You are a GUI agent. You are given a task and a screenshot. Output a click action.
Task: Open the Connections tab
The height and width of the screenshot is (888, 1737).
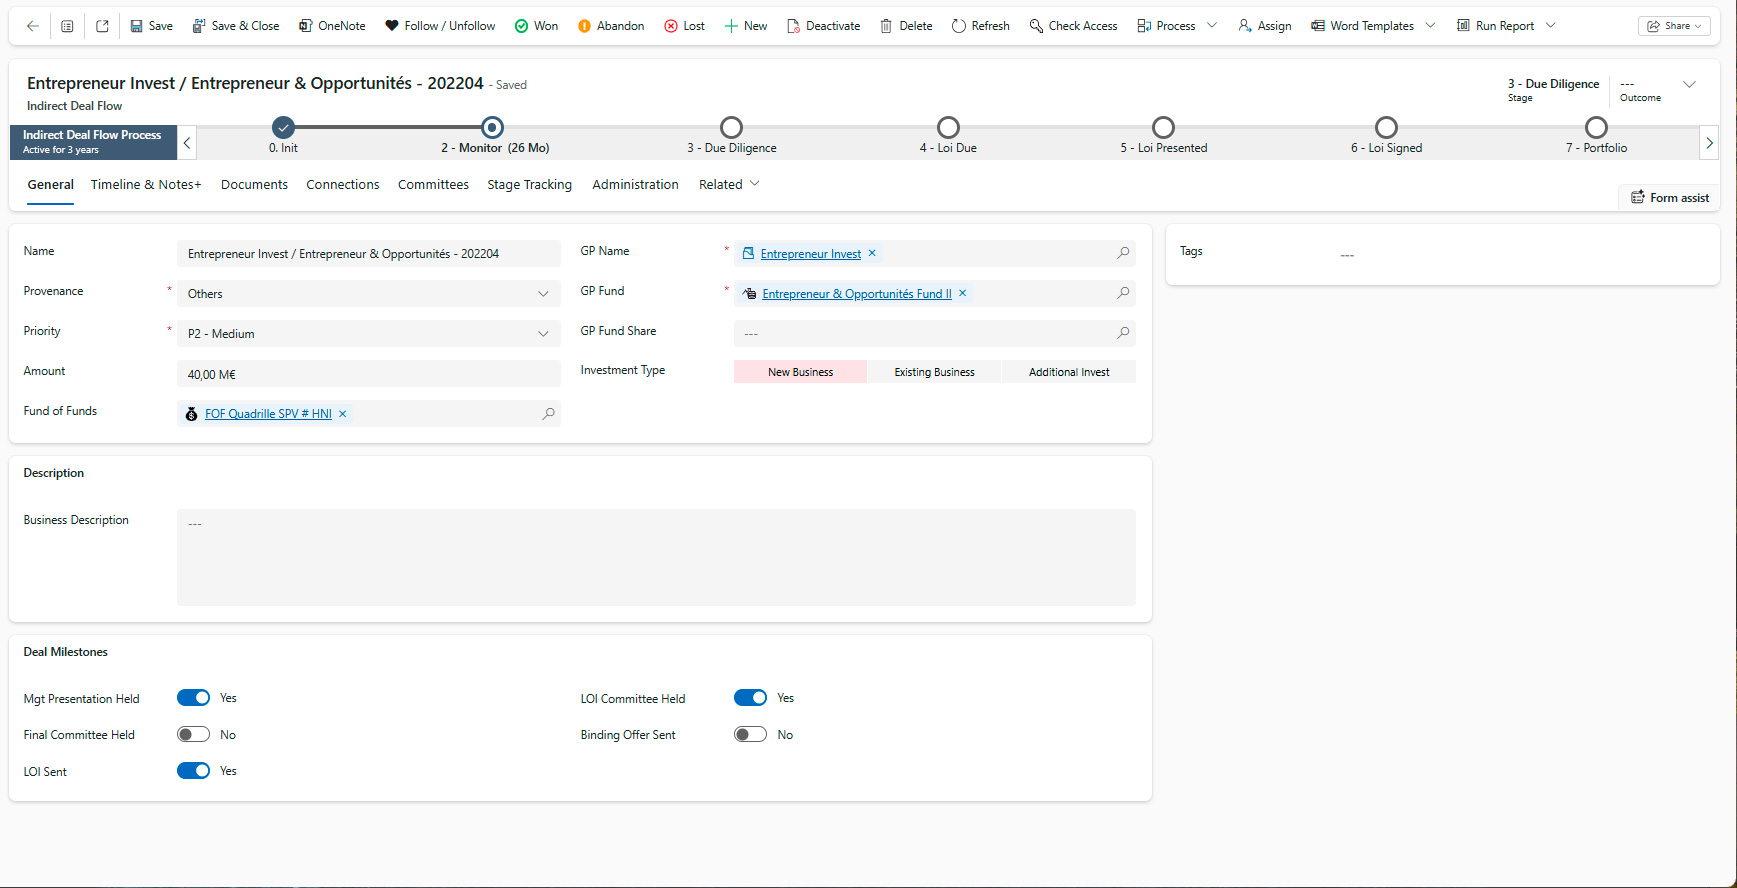343,185
